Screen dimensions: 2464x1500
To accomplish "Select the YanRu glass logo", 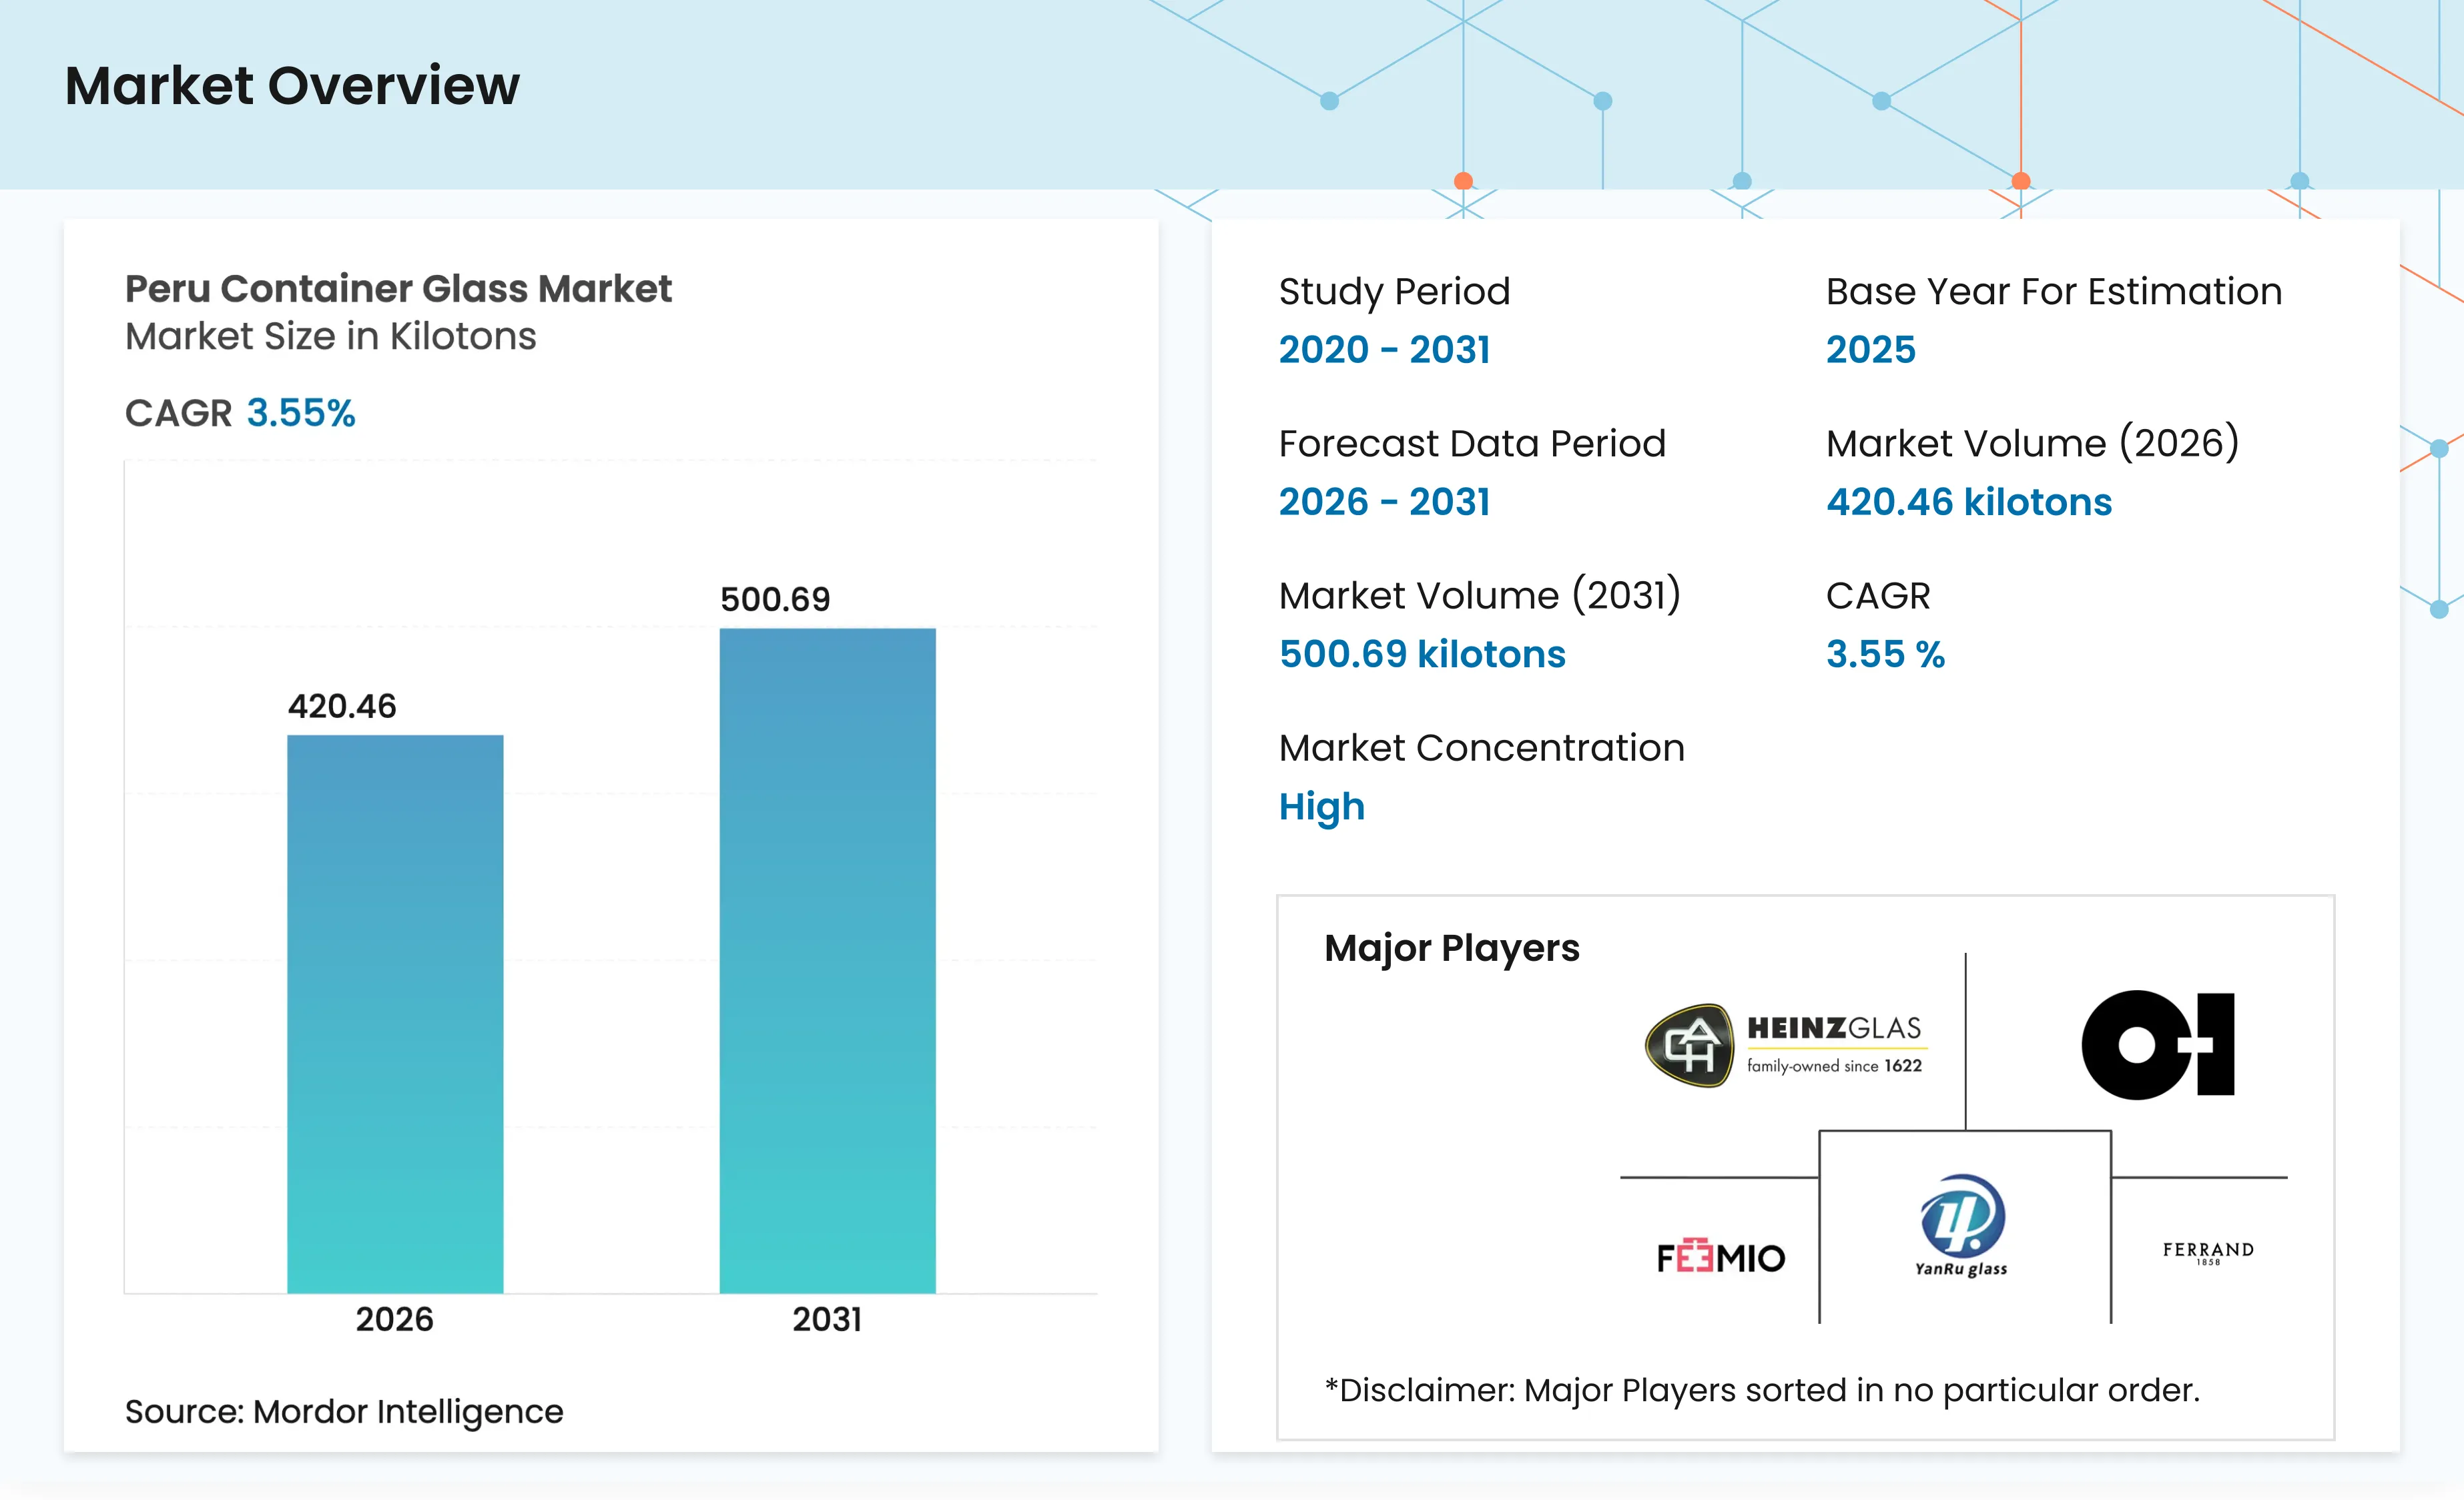I will [1962, 1226].
